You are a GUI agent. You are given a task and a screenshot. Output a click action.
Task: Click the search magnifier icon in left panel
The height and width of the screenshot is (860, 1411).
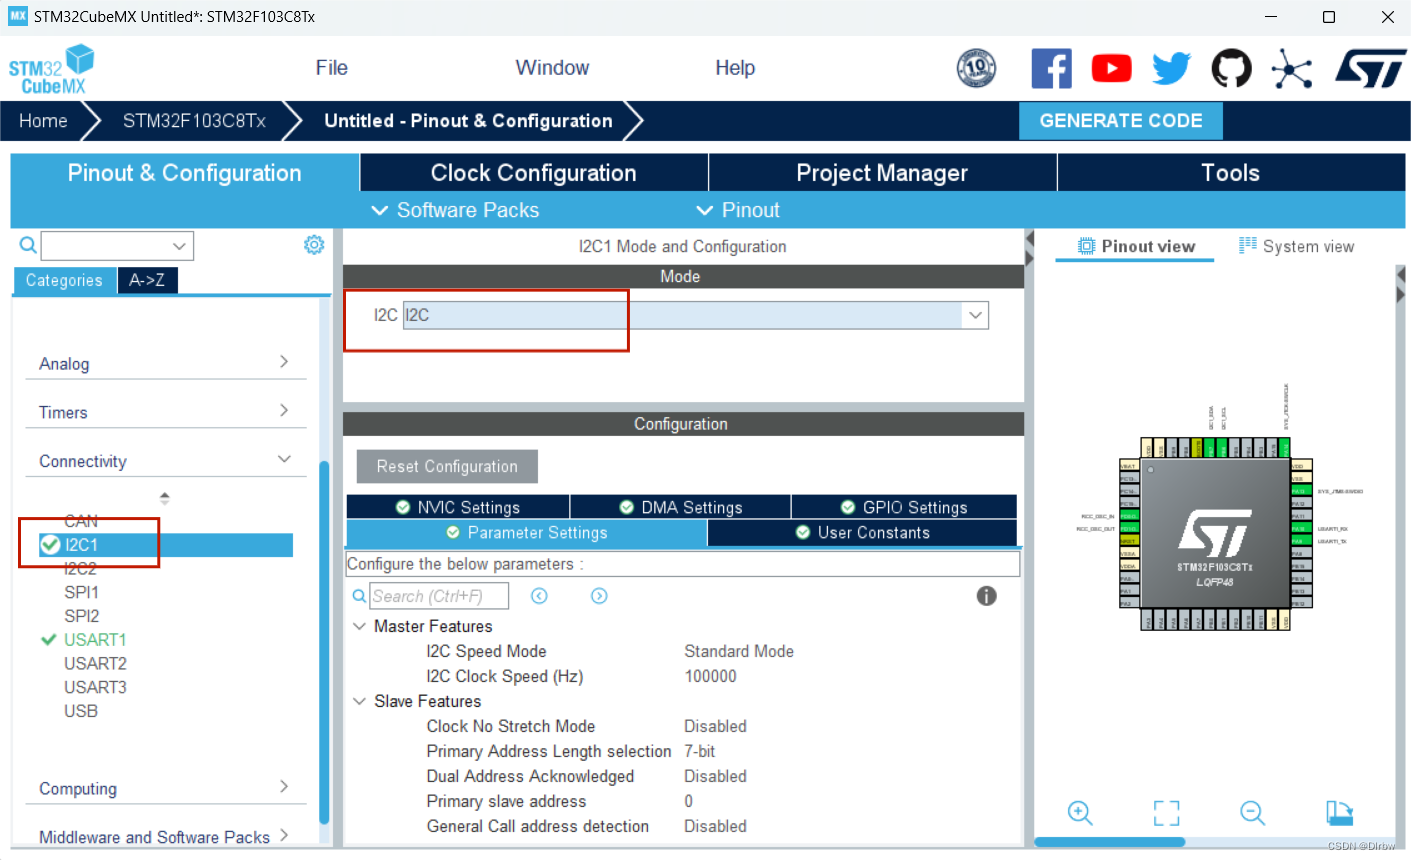pyautogui.click(x=28, y=245)
